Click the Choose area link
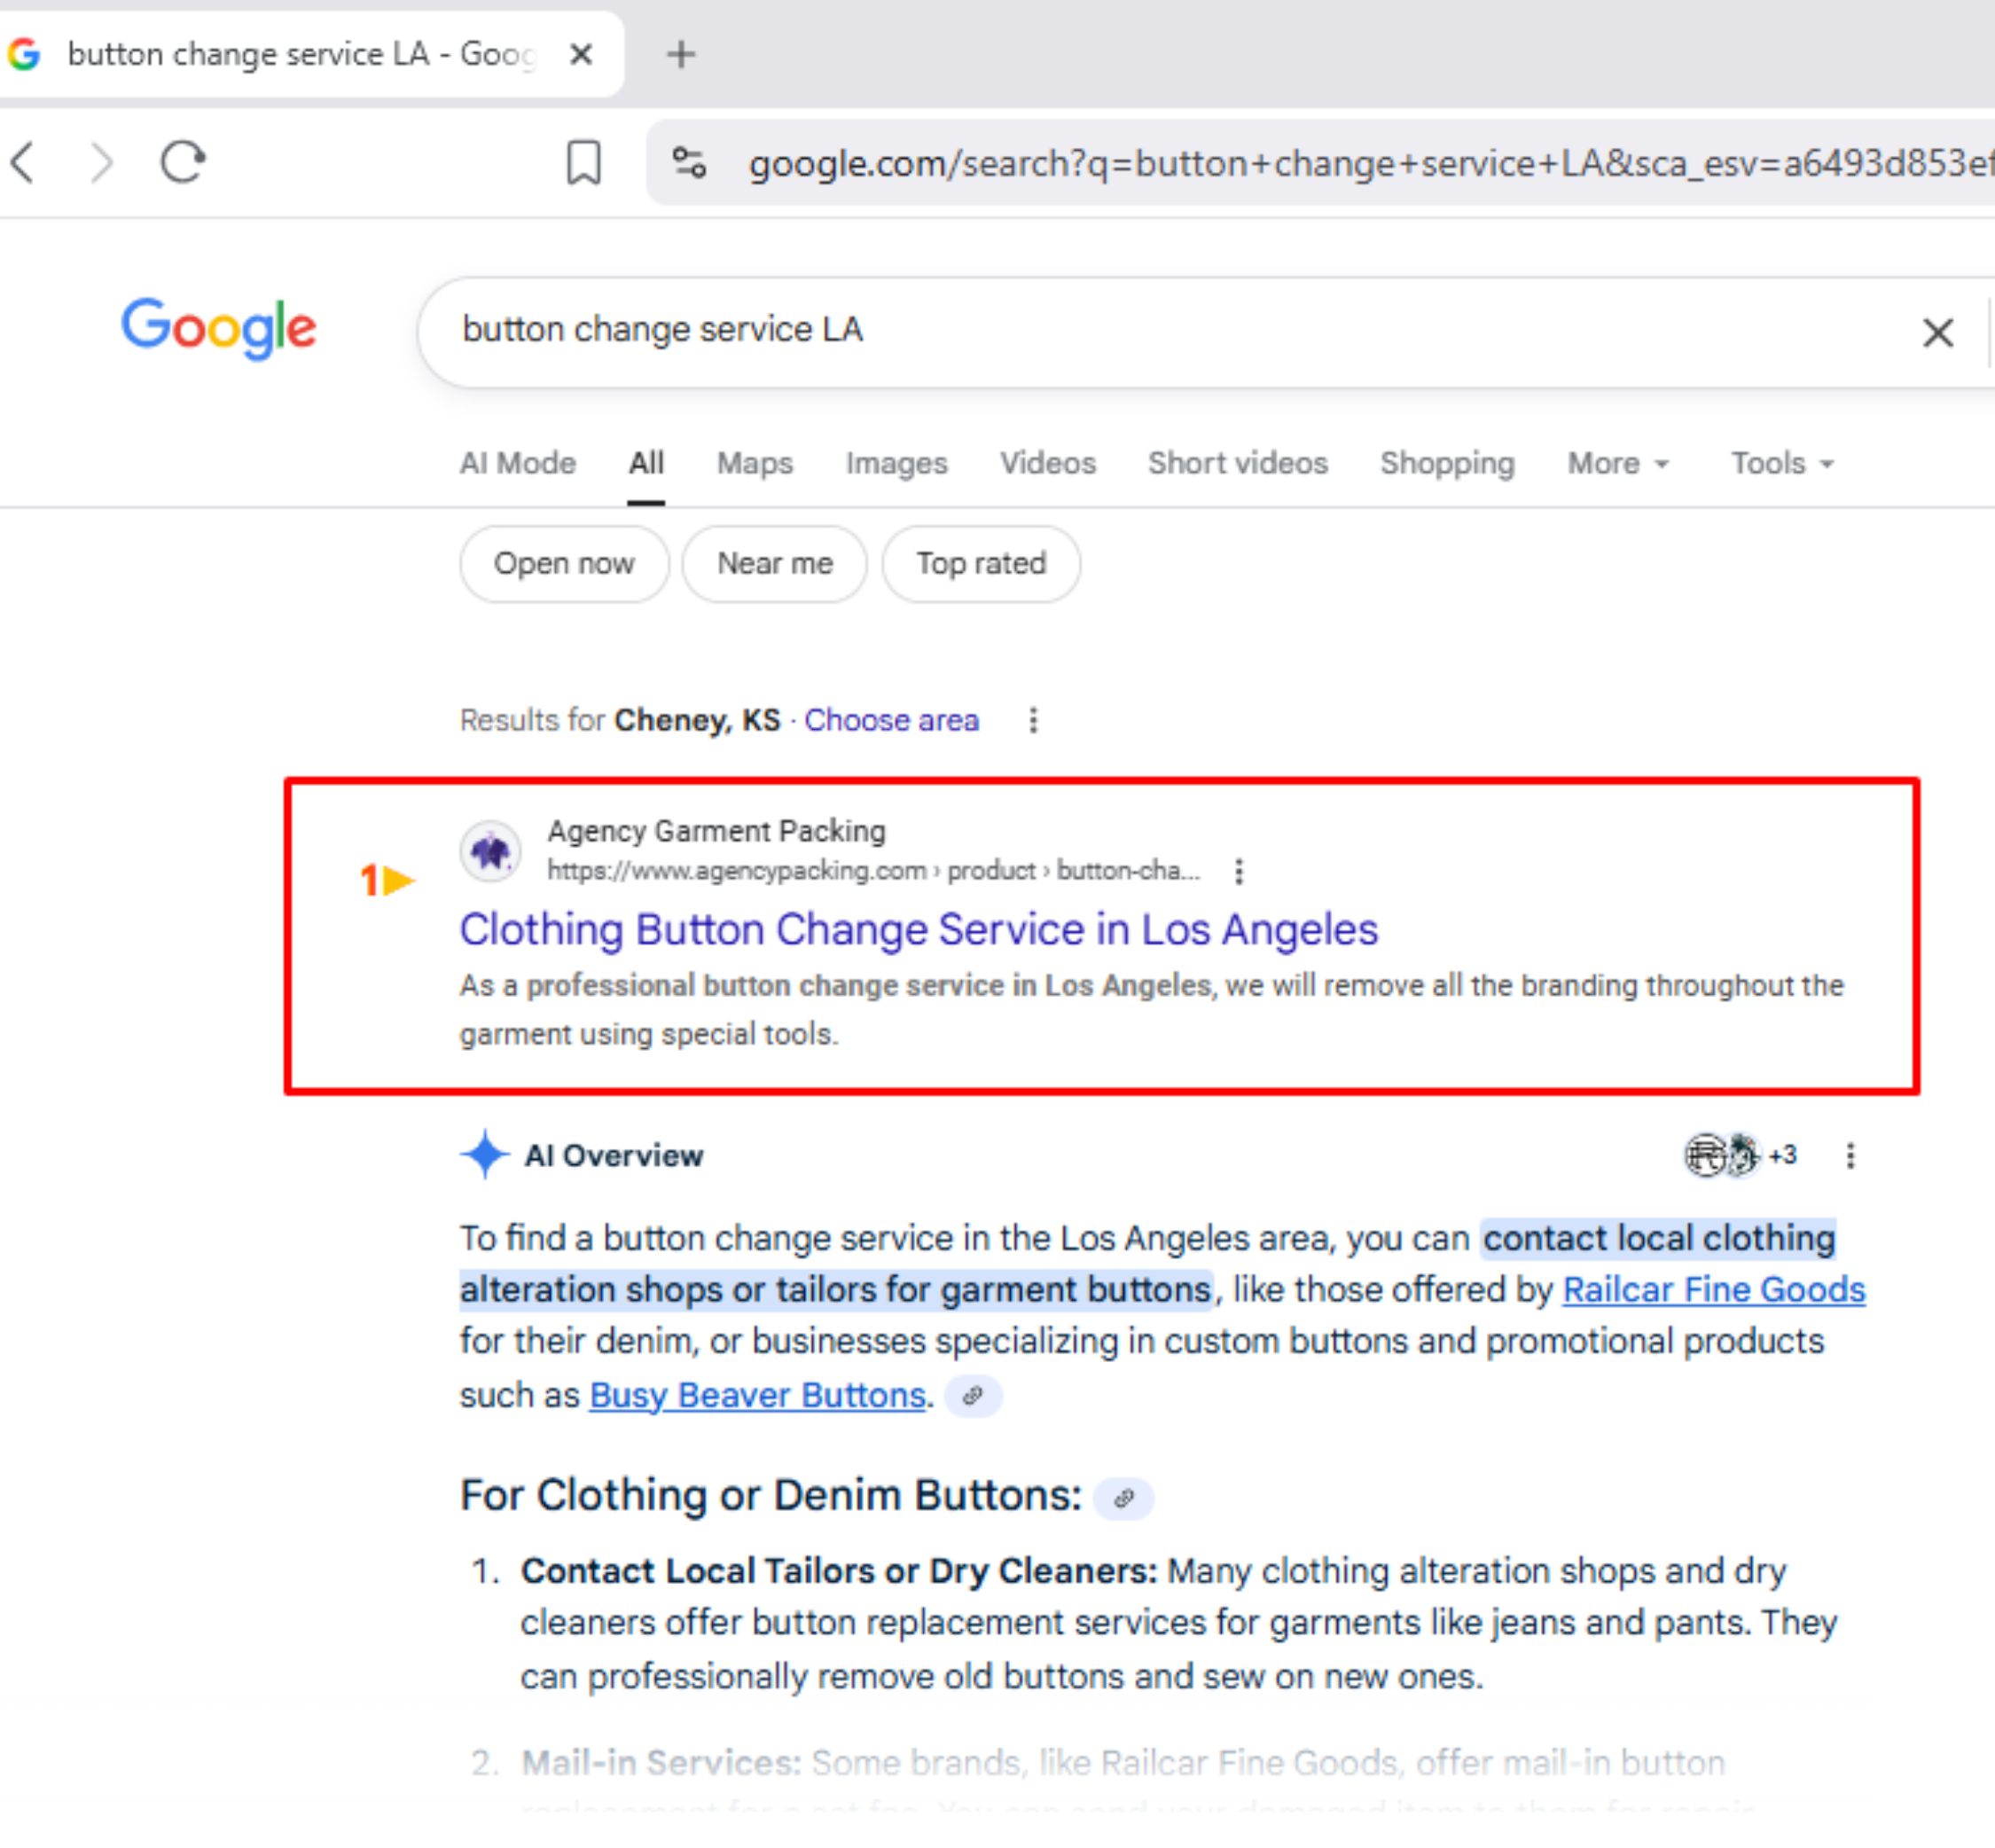The image size is (1995, 1848). click(x=891, y=720)
